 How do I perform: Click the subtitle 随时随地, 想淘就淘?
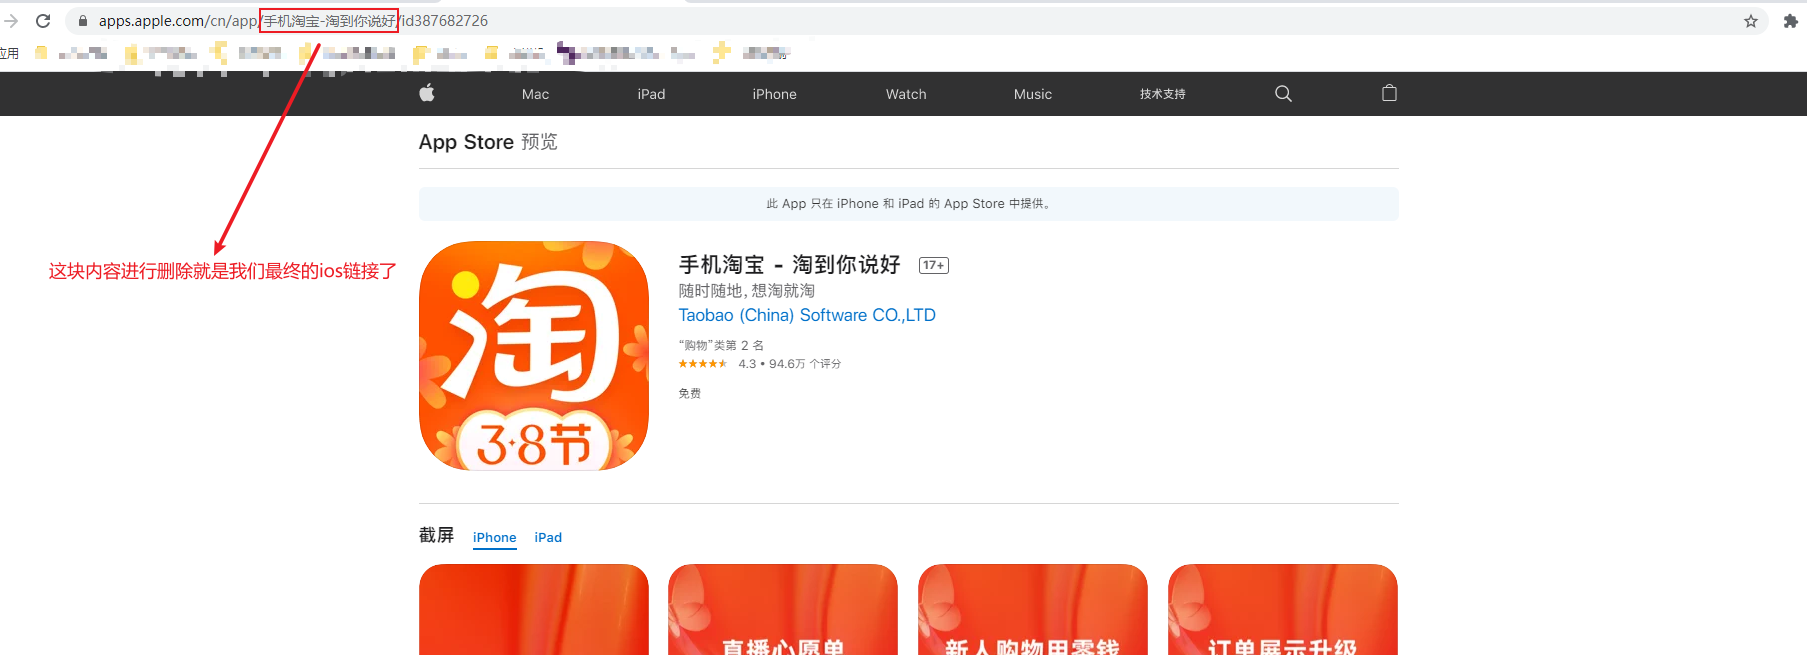pyautogui.click(x=747, y=291)
